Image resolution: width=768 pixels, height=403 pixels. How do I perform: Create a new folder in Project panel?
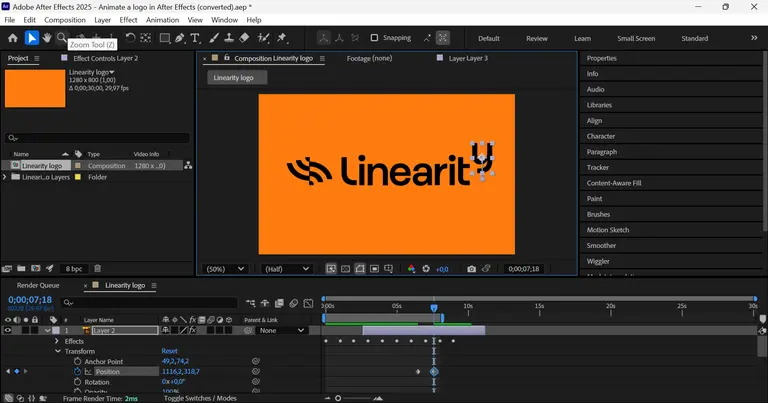click(21, 268)
